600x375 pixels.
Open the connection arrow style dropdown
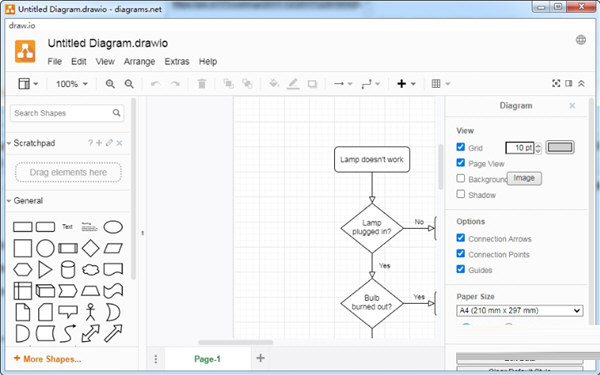pyautogui.click(x=343, y=84)
